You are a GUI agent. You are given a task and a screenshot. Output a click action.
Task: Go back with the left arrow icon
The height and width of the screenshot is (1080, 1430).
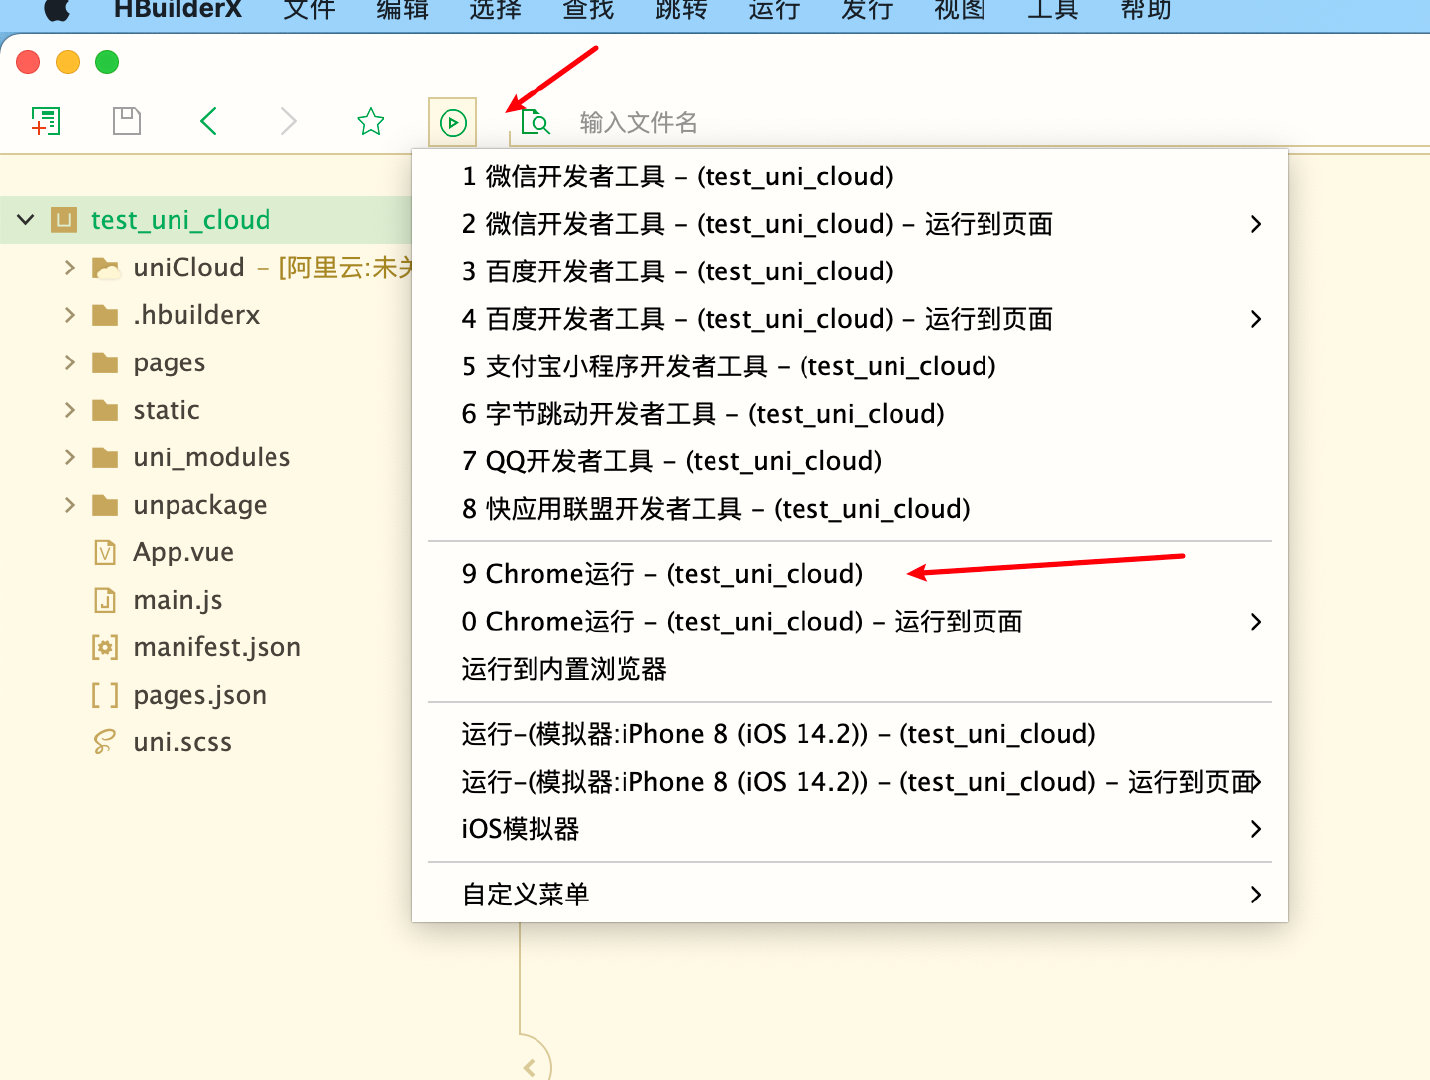pos(208,121)
